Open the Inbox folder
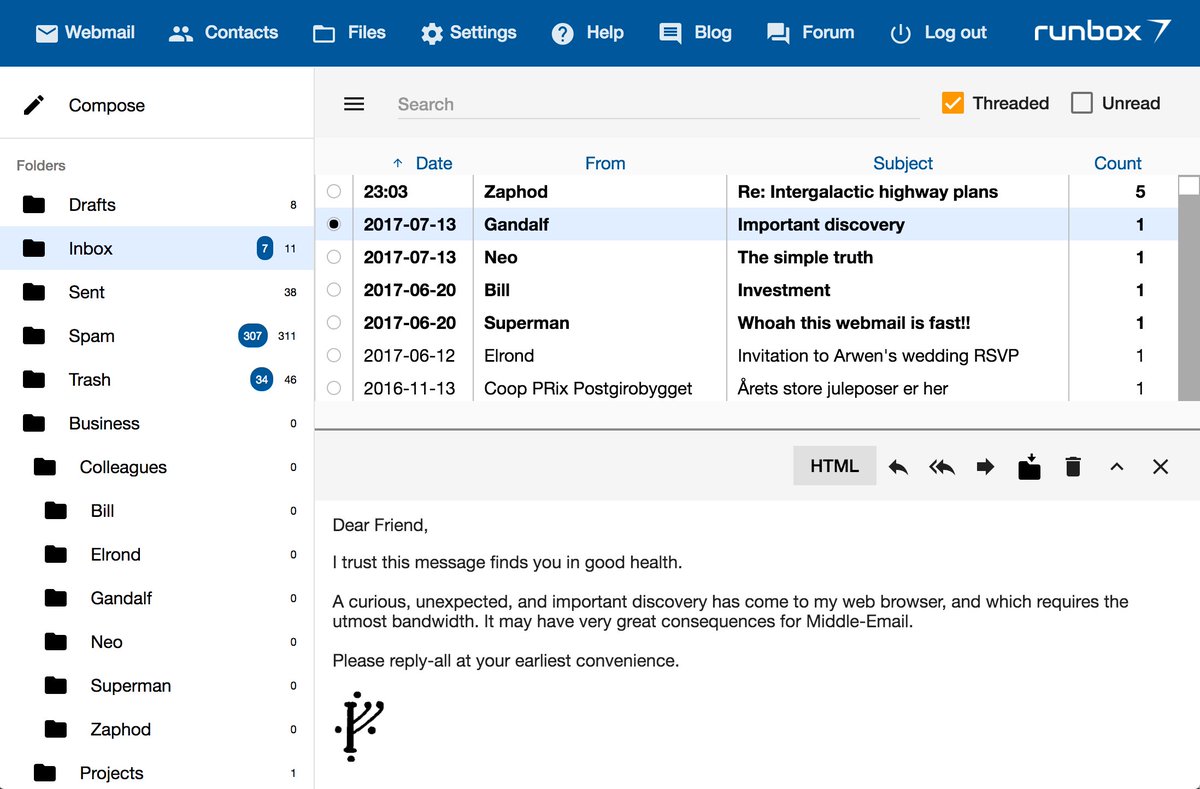The image size is (1200, 789). [x=157, y=248]
